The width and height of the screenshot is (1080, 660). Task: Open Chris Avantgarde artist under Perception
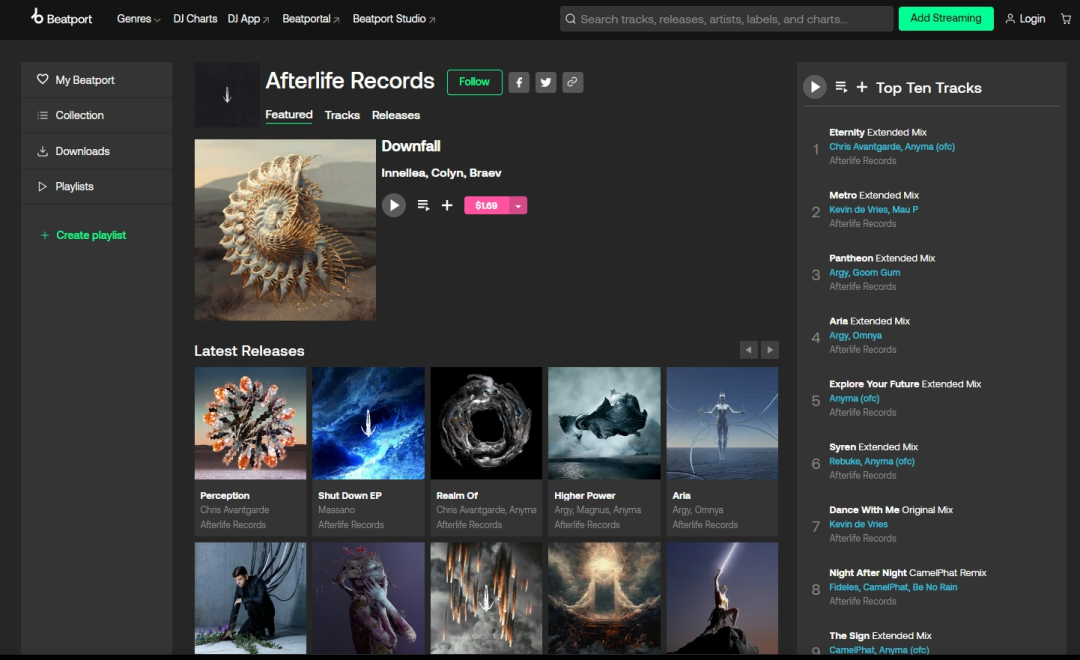(x=235, y=510)
